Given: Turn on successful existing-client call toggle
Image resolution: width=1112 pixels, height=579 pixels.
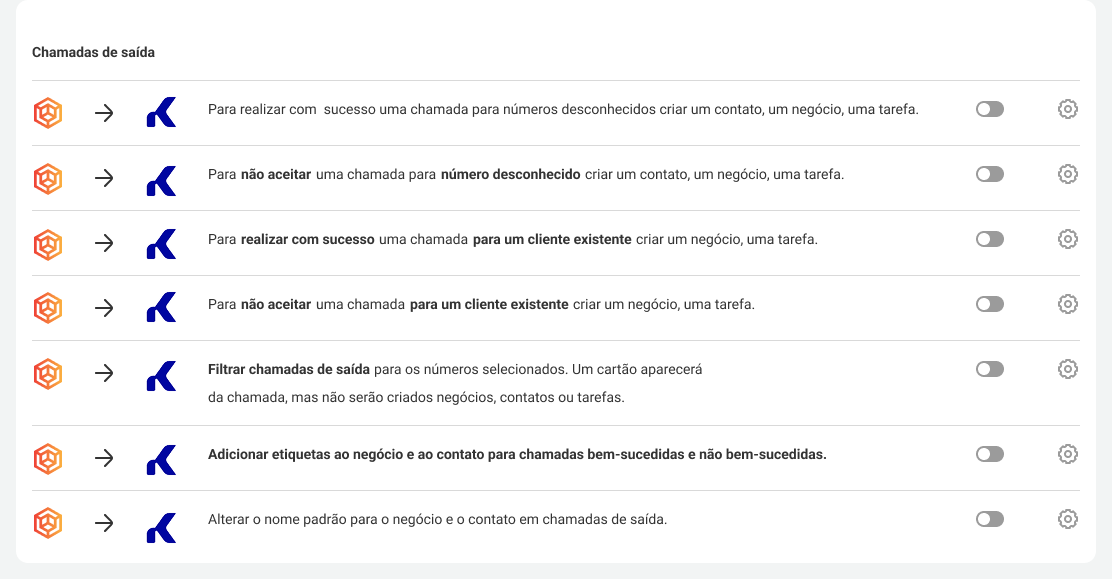Looking at the screenshot, I should (x=989, y=239).
